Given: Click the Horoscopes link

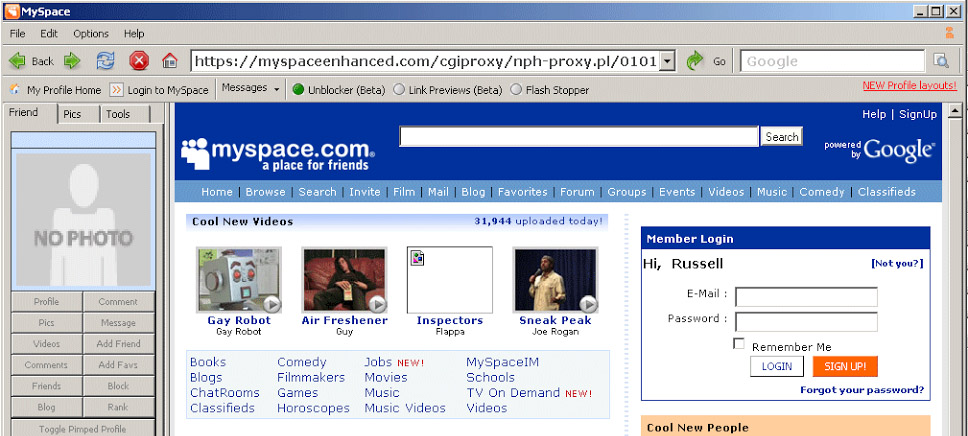Looking at the screenshot, I should [x=313, y=408].
